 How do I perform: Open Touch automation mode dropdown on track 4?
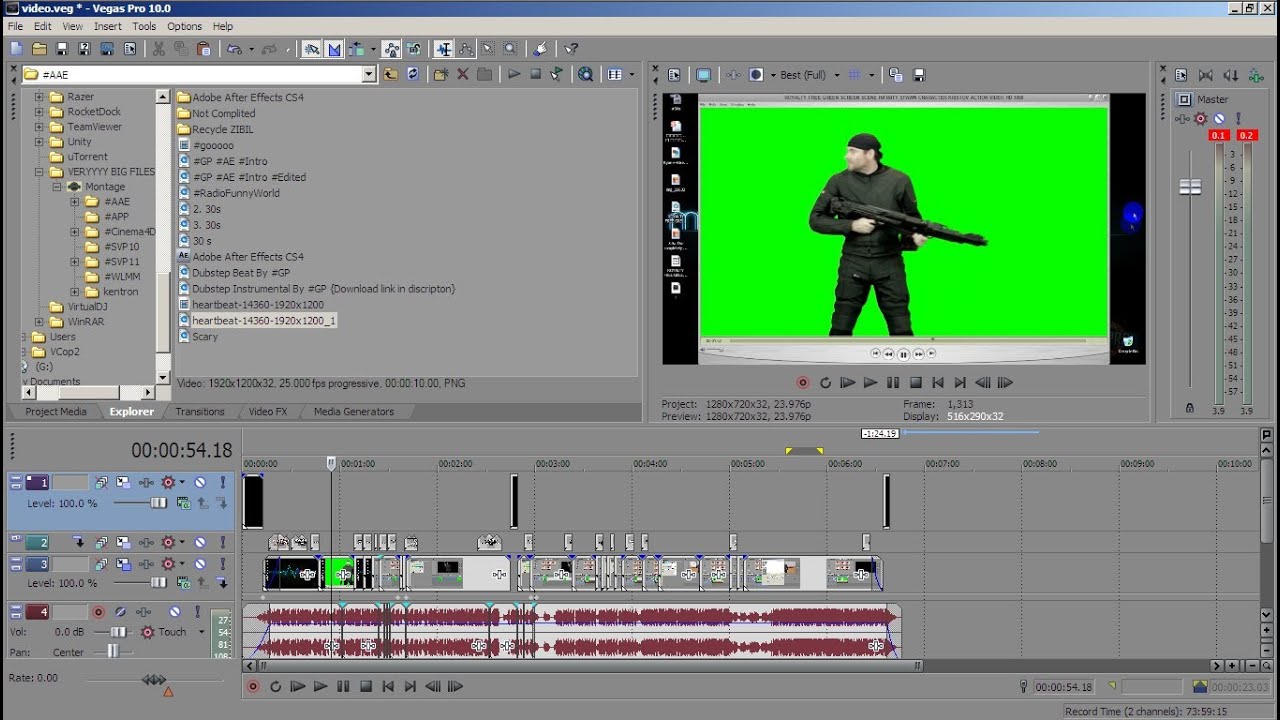coord(200,632)
